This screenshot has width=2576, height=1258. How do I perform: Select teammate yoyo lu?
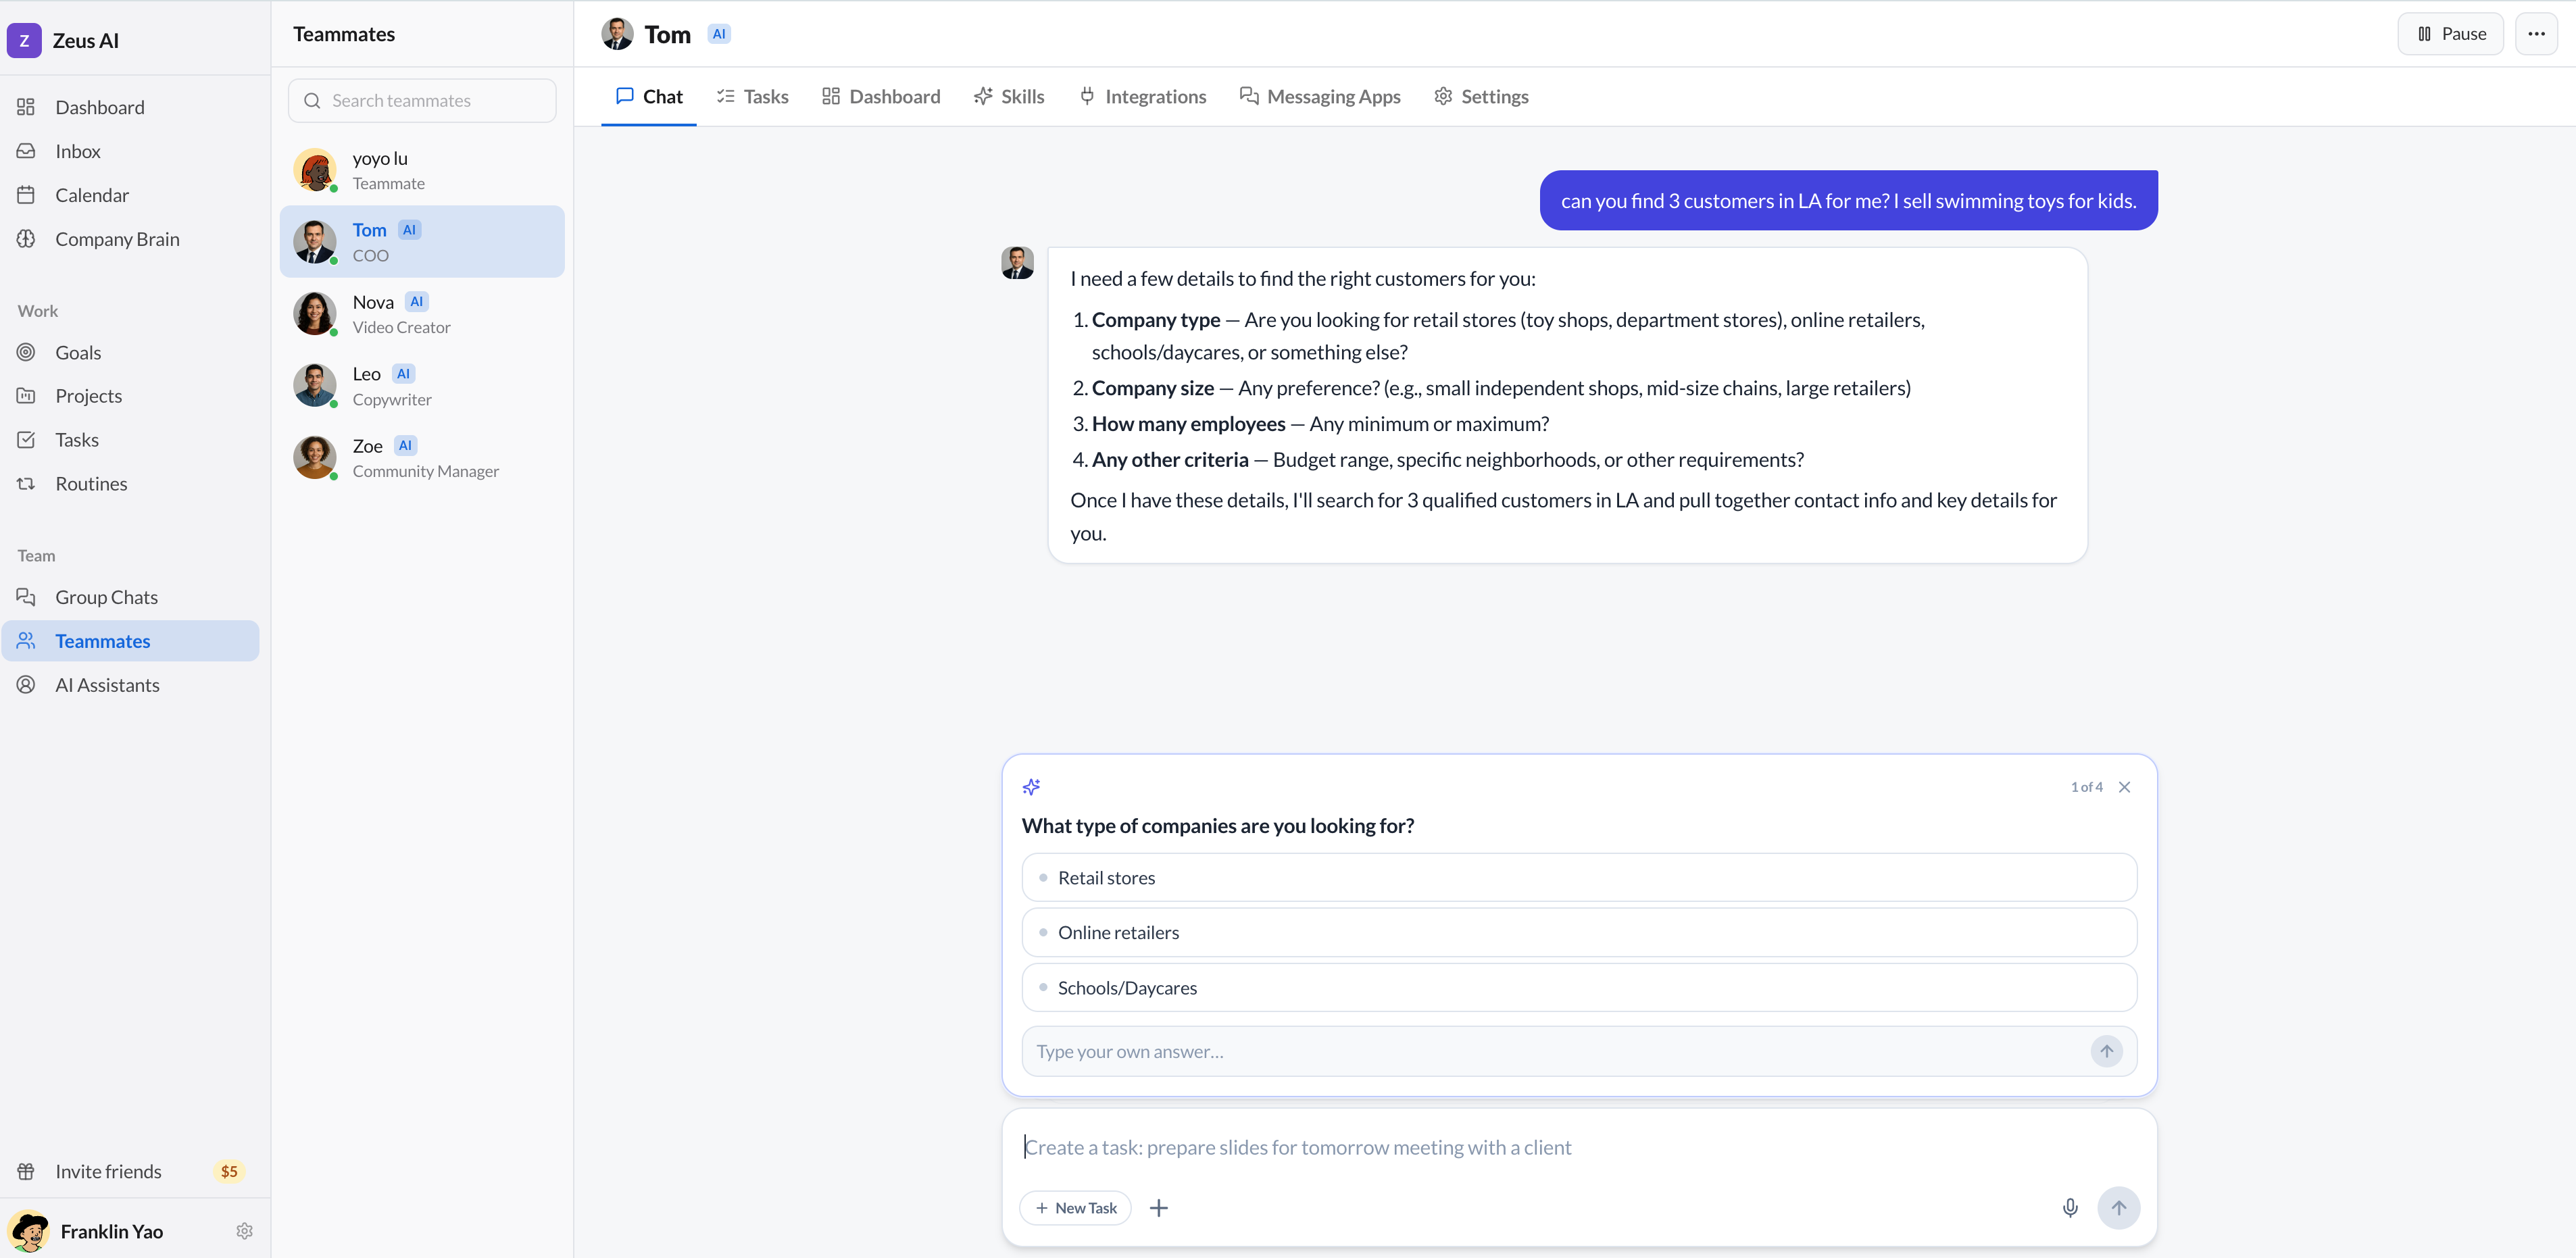[x=422, y=170]
